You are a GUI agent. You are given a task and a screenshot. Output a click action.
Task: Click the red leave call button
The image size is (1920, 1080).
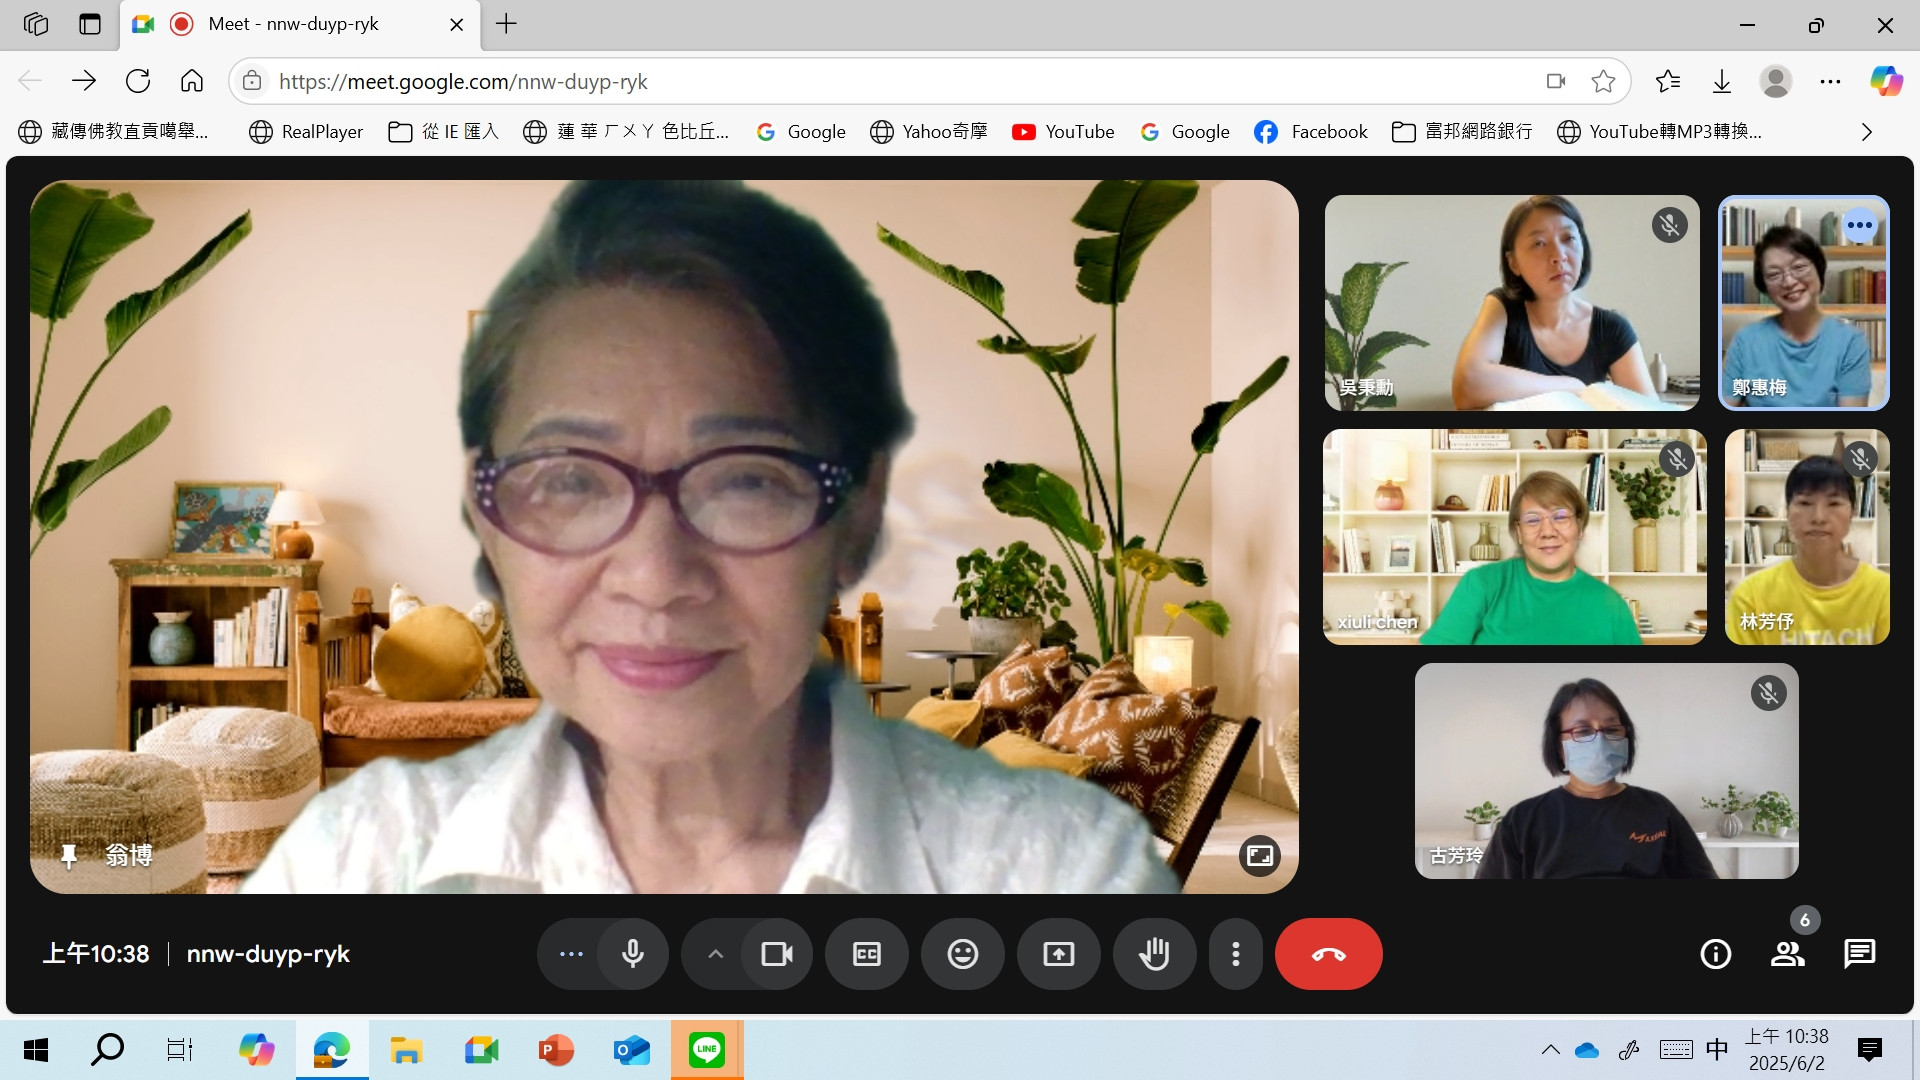click(1328, 954)
